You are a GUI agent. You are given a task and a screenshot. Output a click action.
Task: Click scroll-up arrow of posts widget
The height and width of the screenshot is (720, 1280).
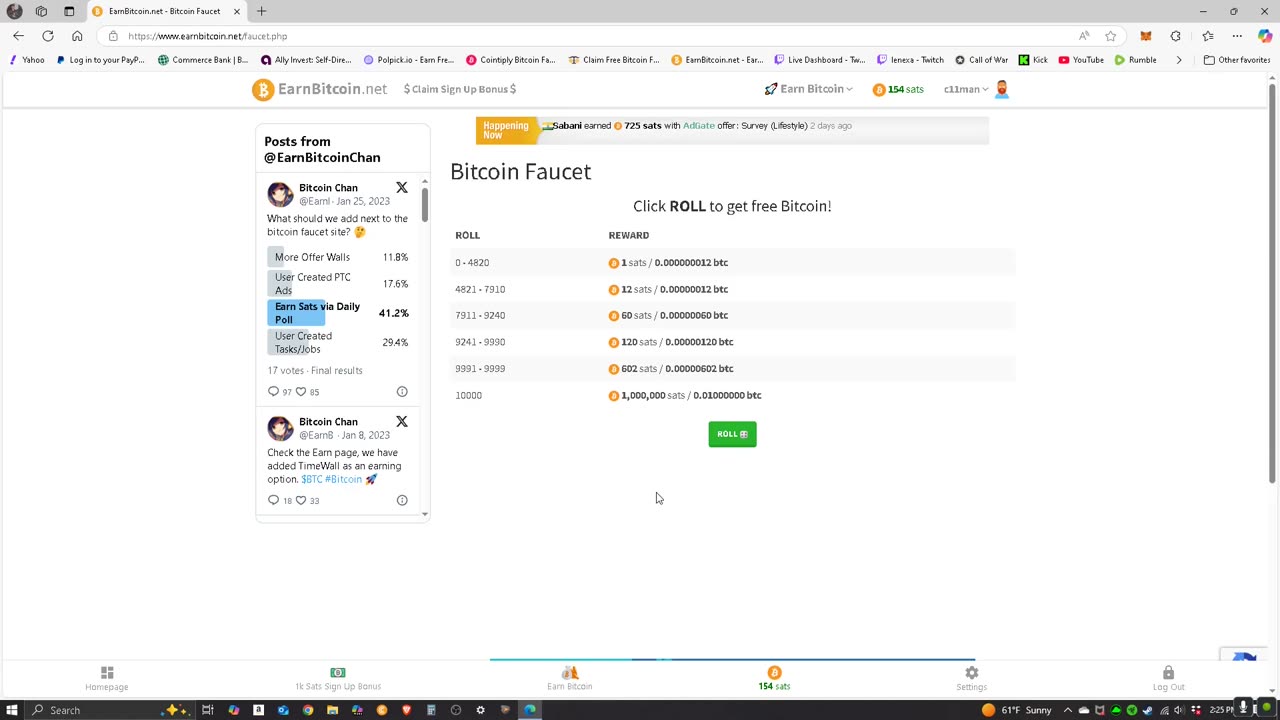tap(425, 182)
